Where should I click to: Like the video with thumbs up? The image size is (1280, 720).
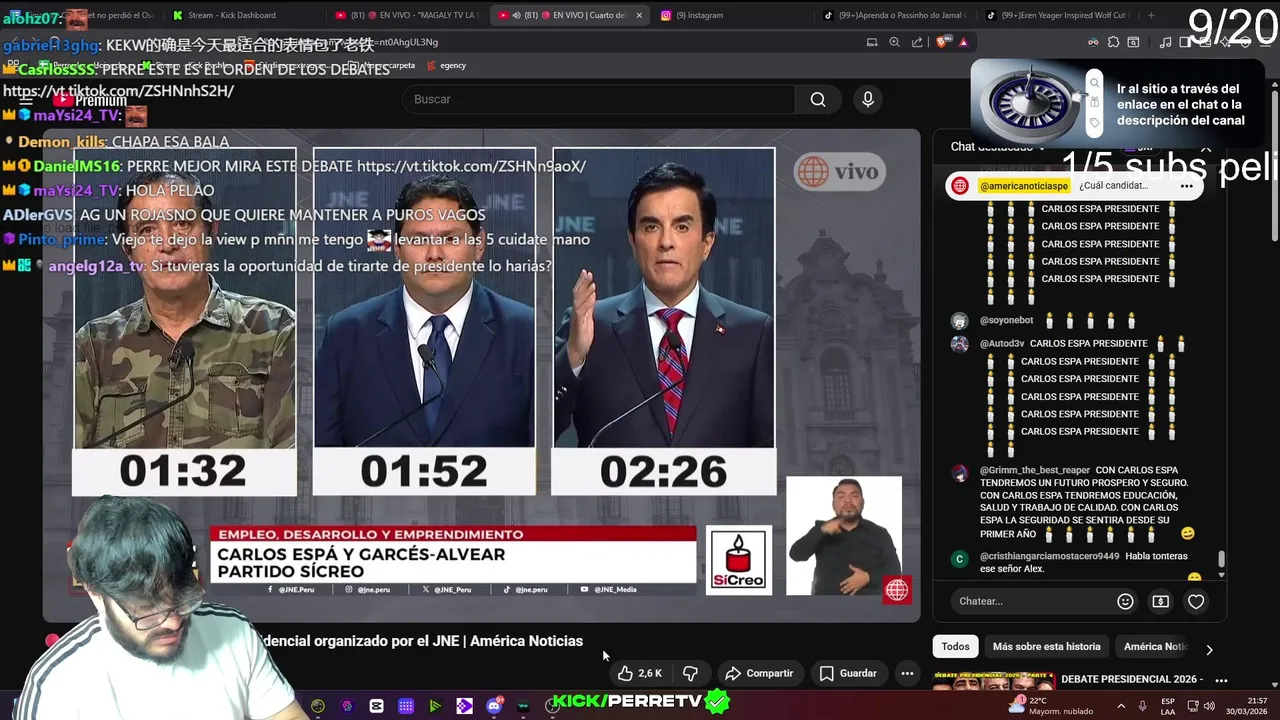coord(640,673)
